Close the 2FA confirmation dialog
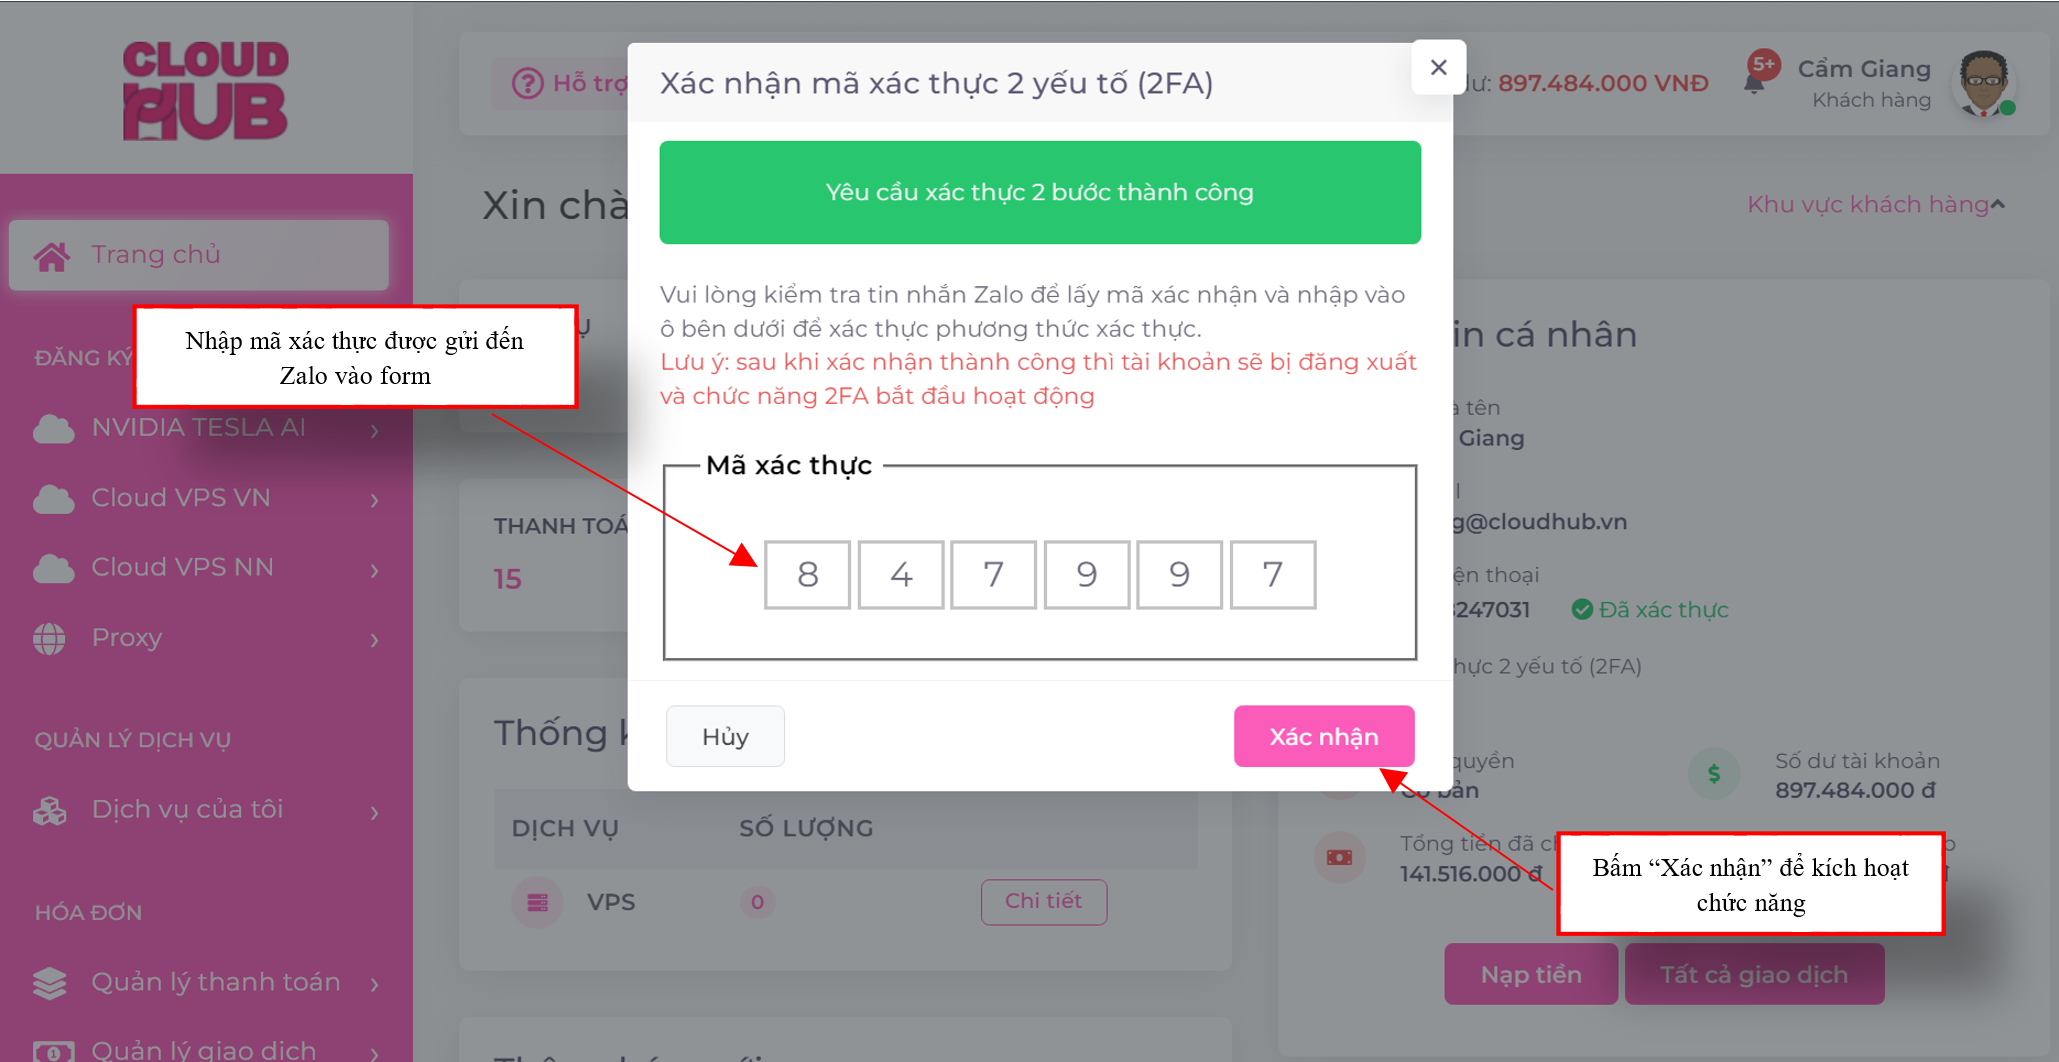Image resolution: width=2059 pixels, height=1062 pixels. coord(1438,67)
